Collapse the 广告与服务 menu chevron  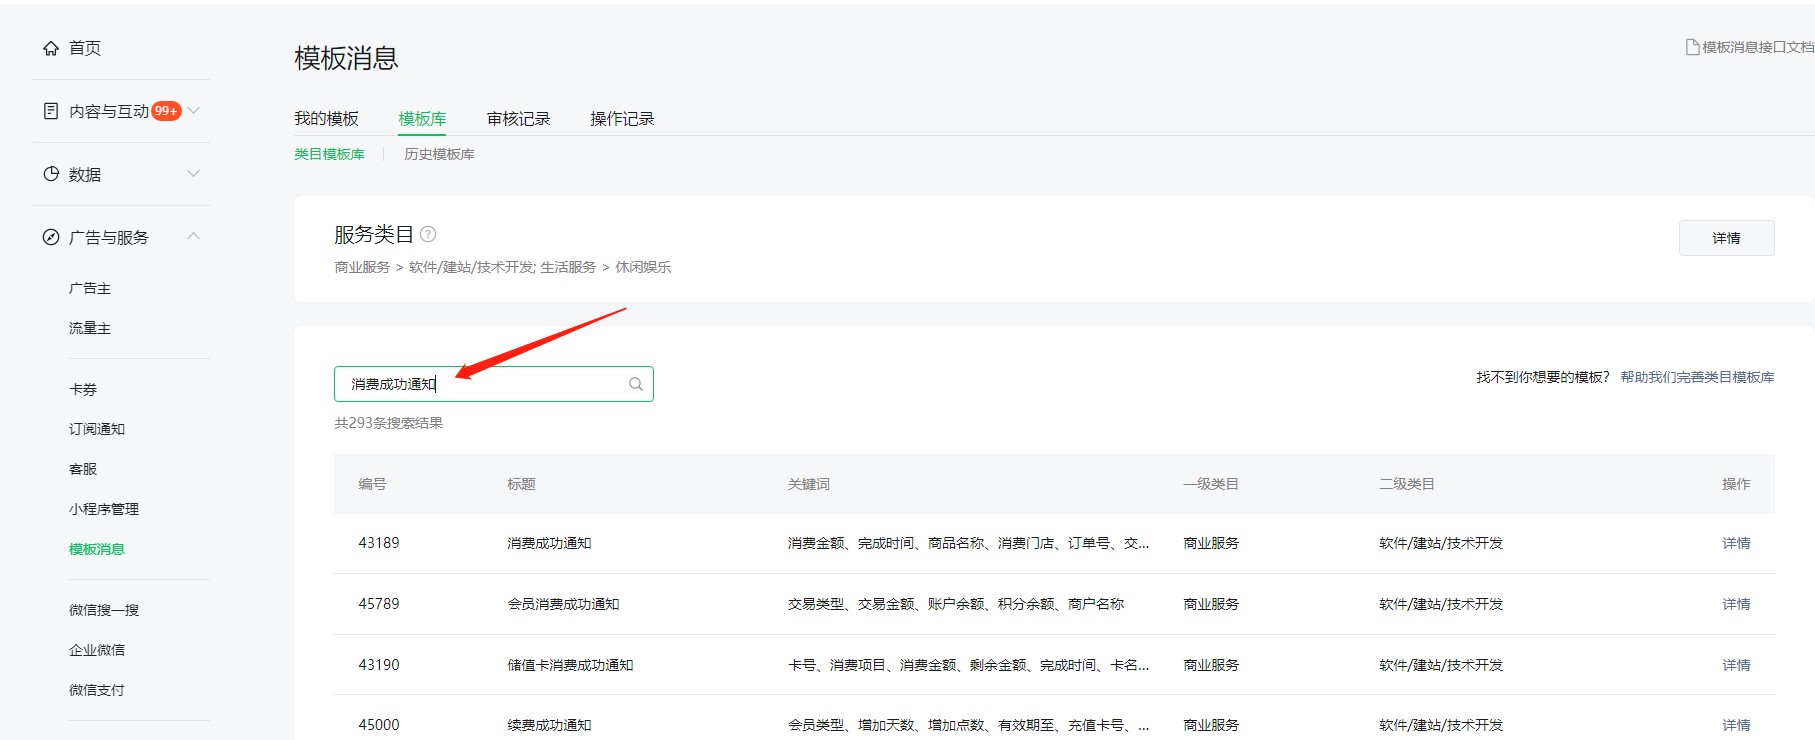pos(194,237)
